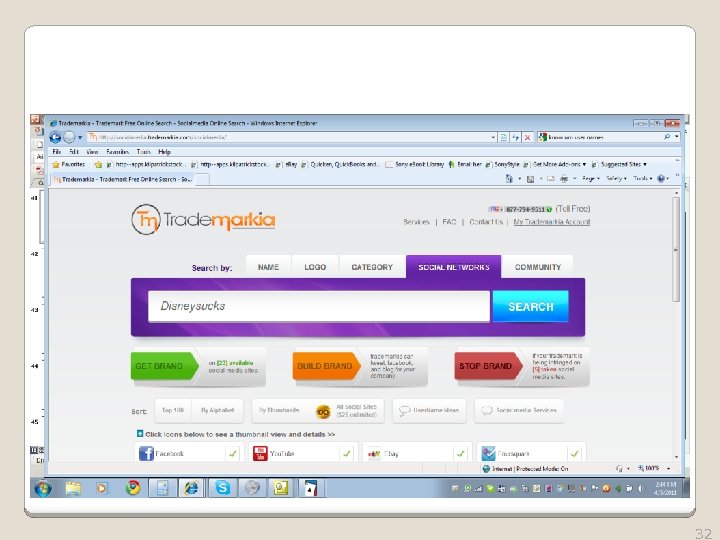
Task: Select the SOCIAL NETWORKS search tab
Action: pyautogui.click(x=454, y=267)
